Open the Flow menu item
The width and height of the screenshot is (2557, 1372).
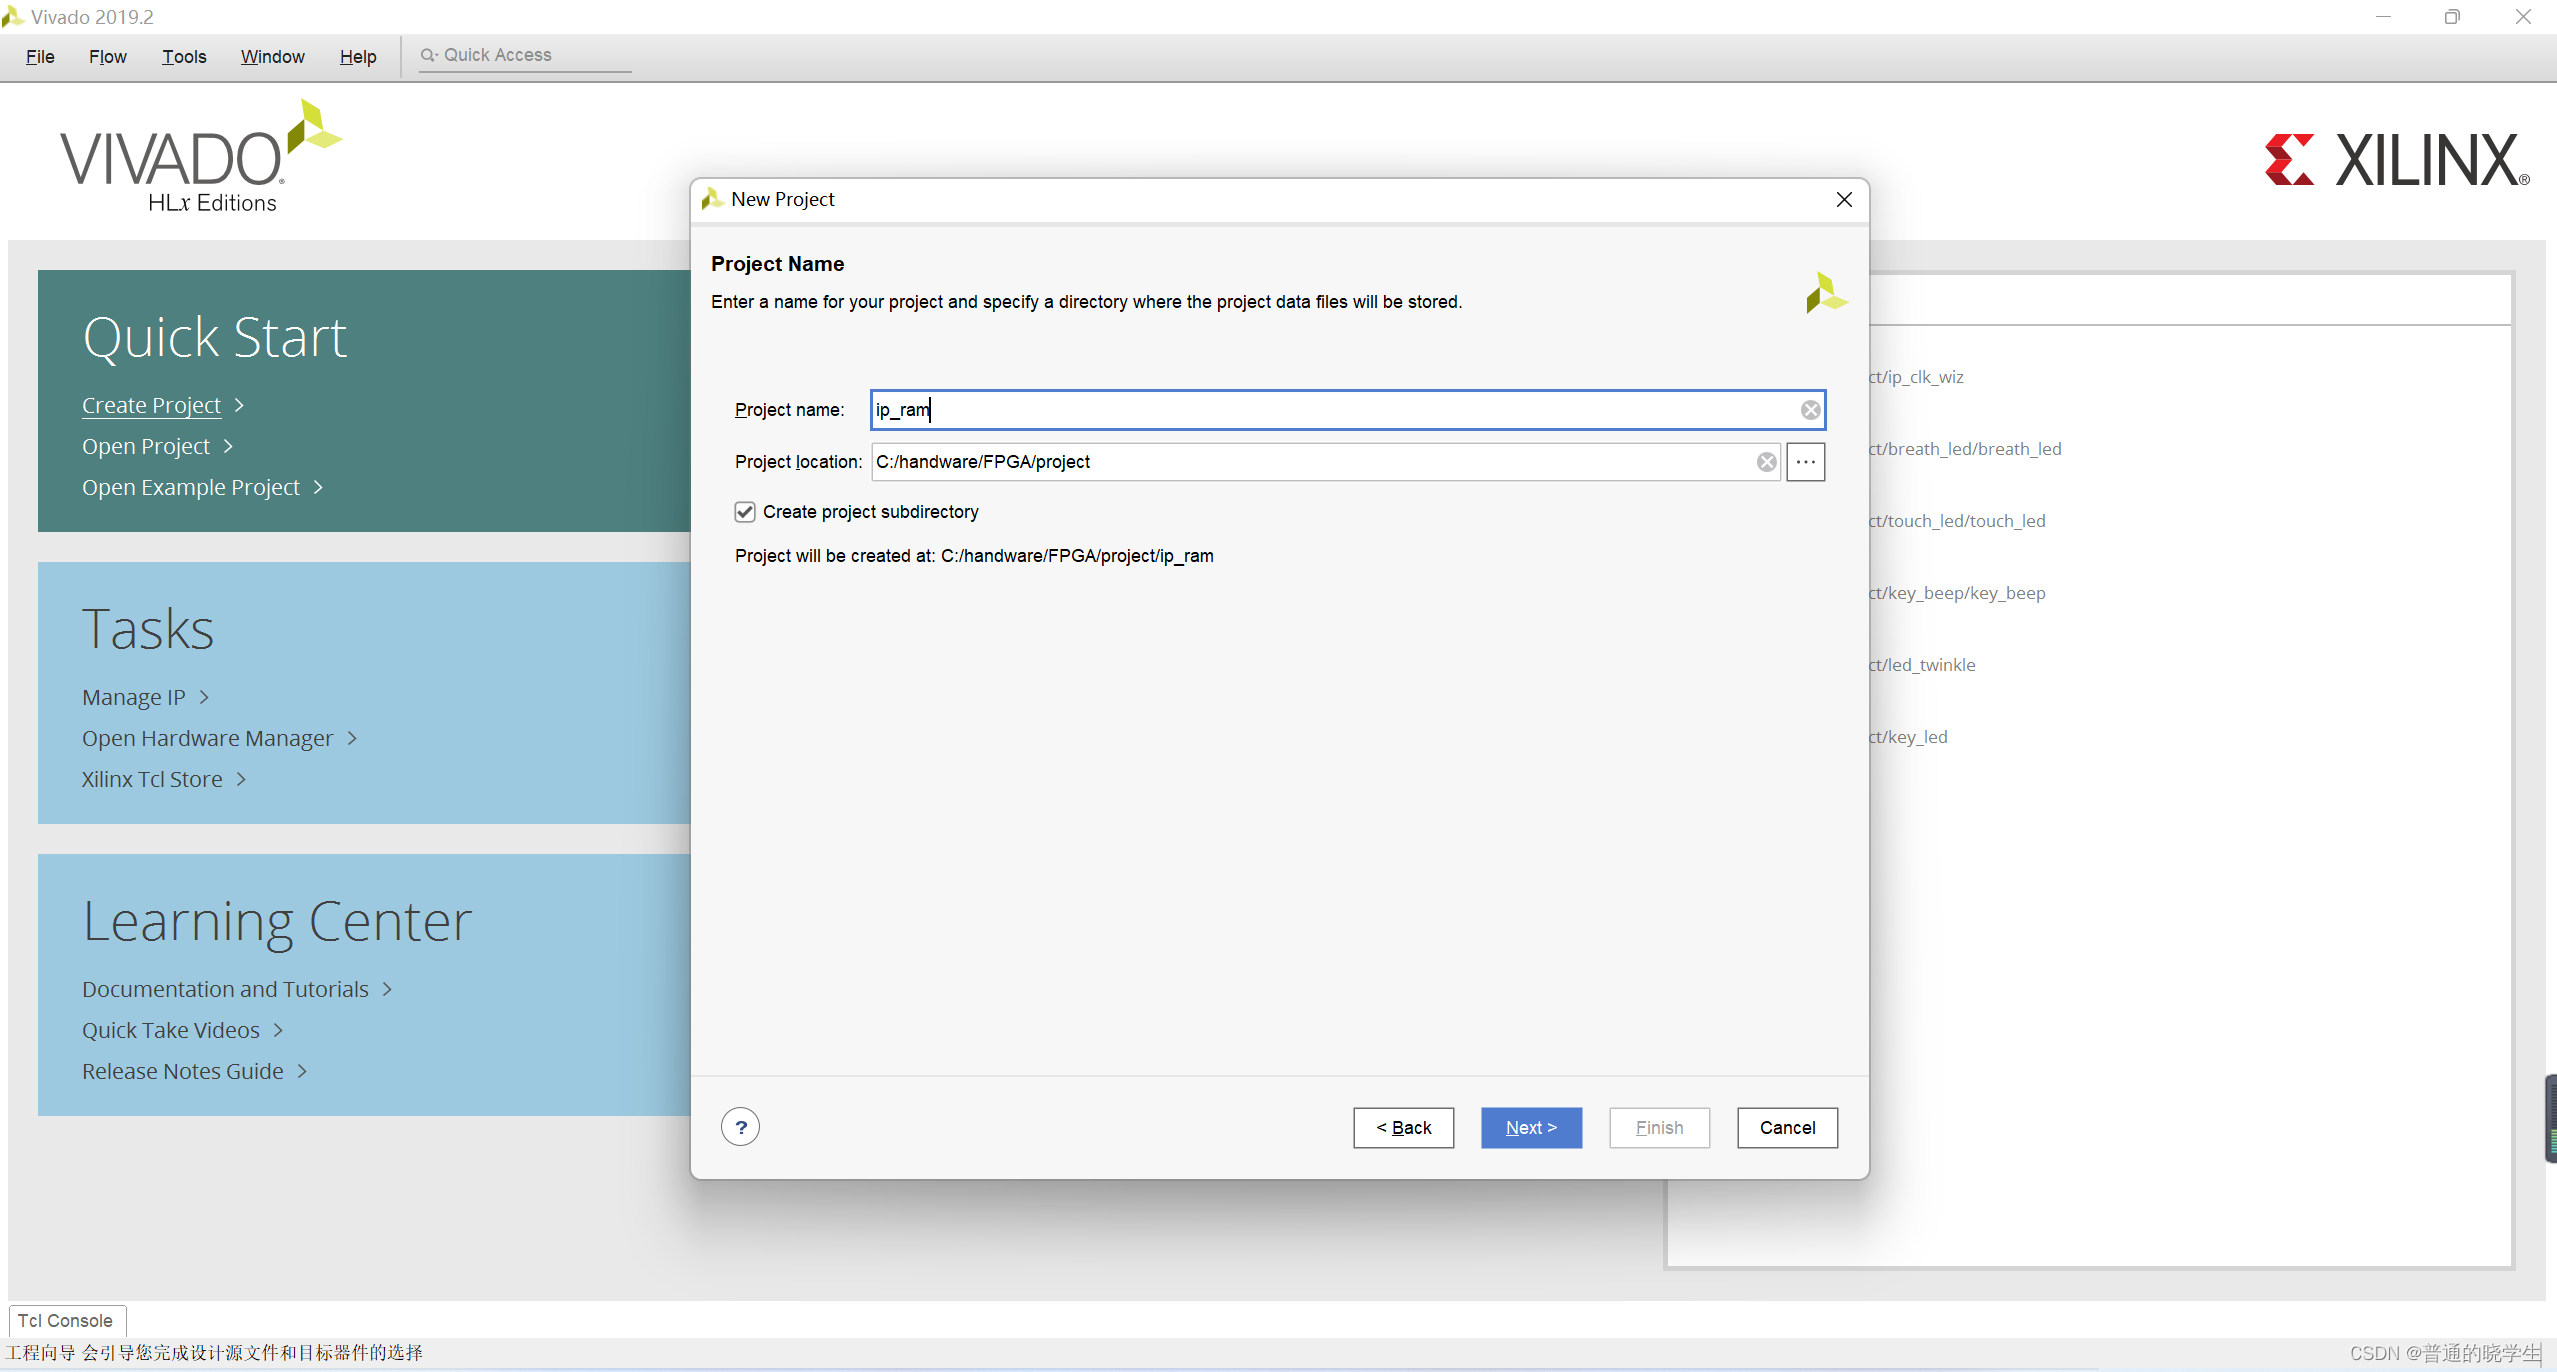tap(105, 54)
